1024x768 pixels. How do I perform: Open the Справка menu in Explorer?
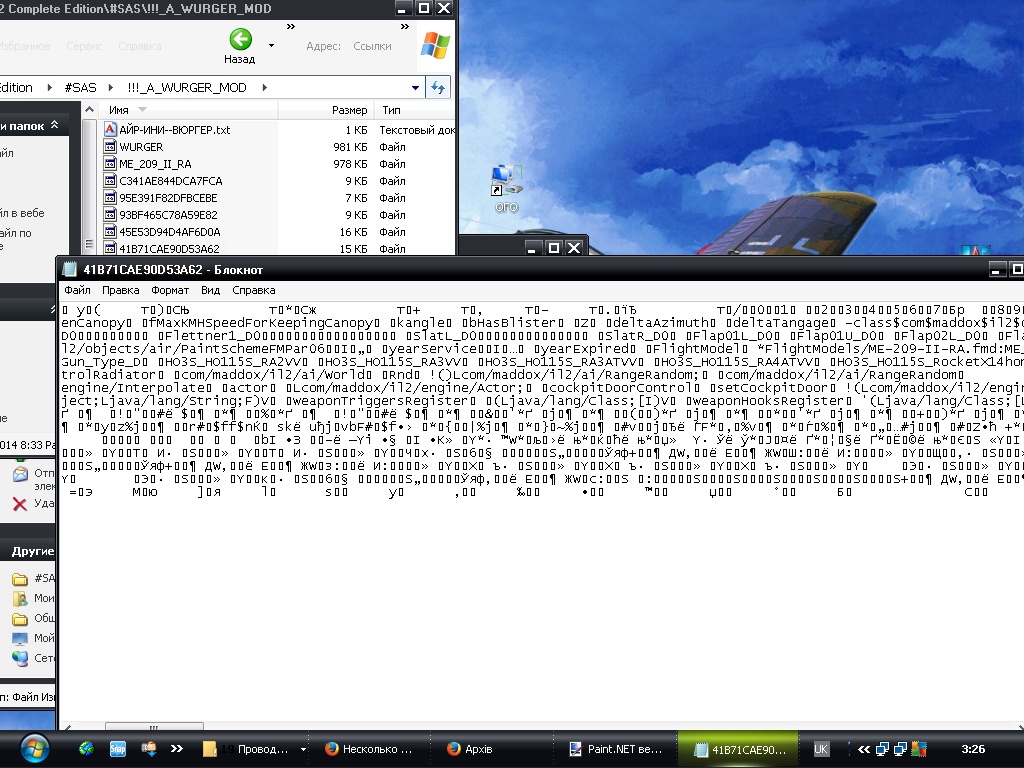coord(140,46)
